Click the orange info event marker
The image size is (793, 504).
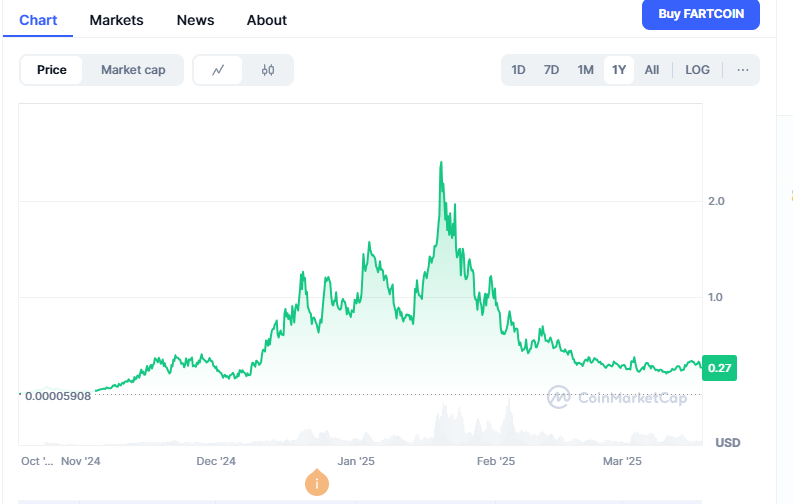(x=317, y=483)
